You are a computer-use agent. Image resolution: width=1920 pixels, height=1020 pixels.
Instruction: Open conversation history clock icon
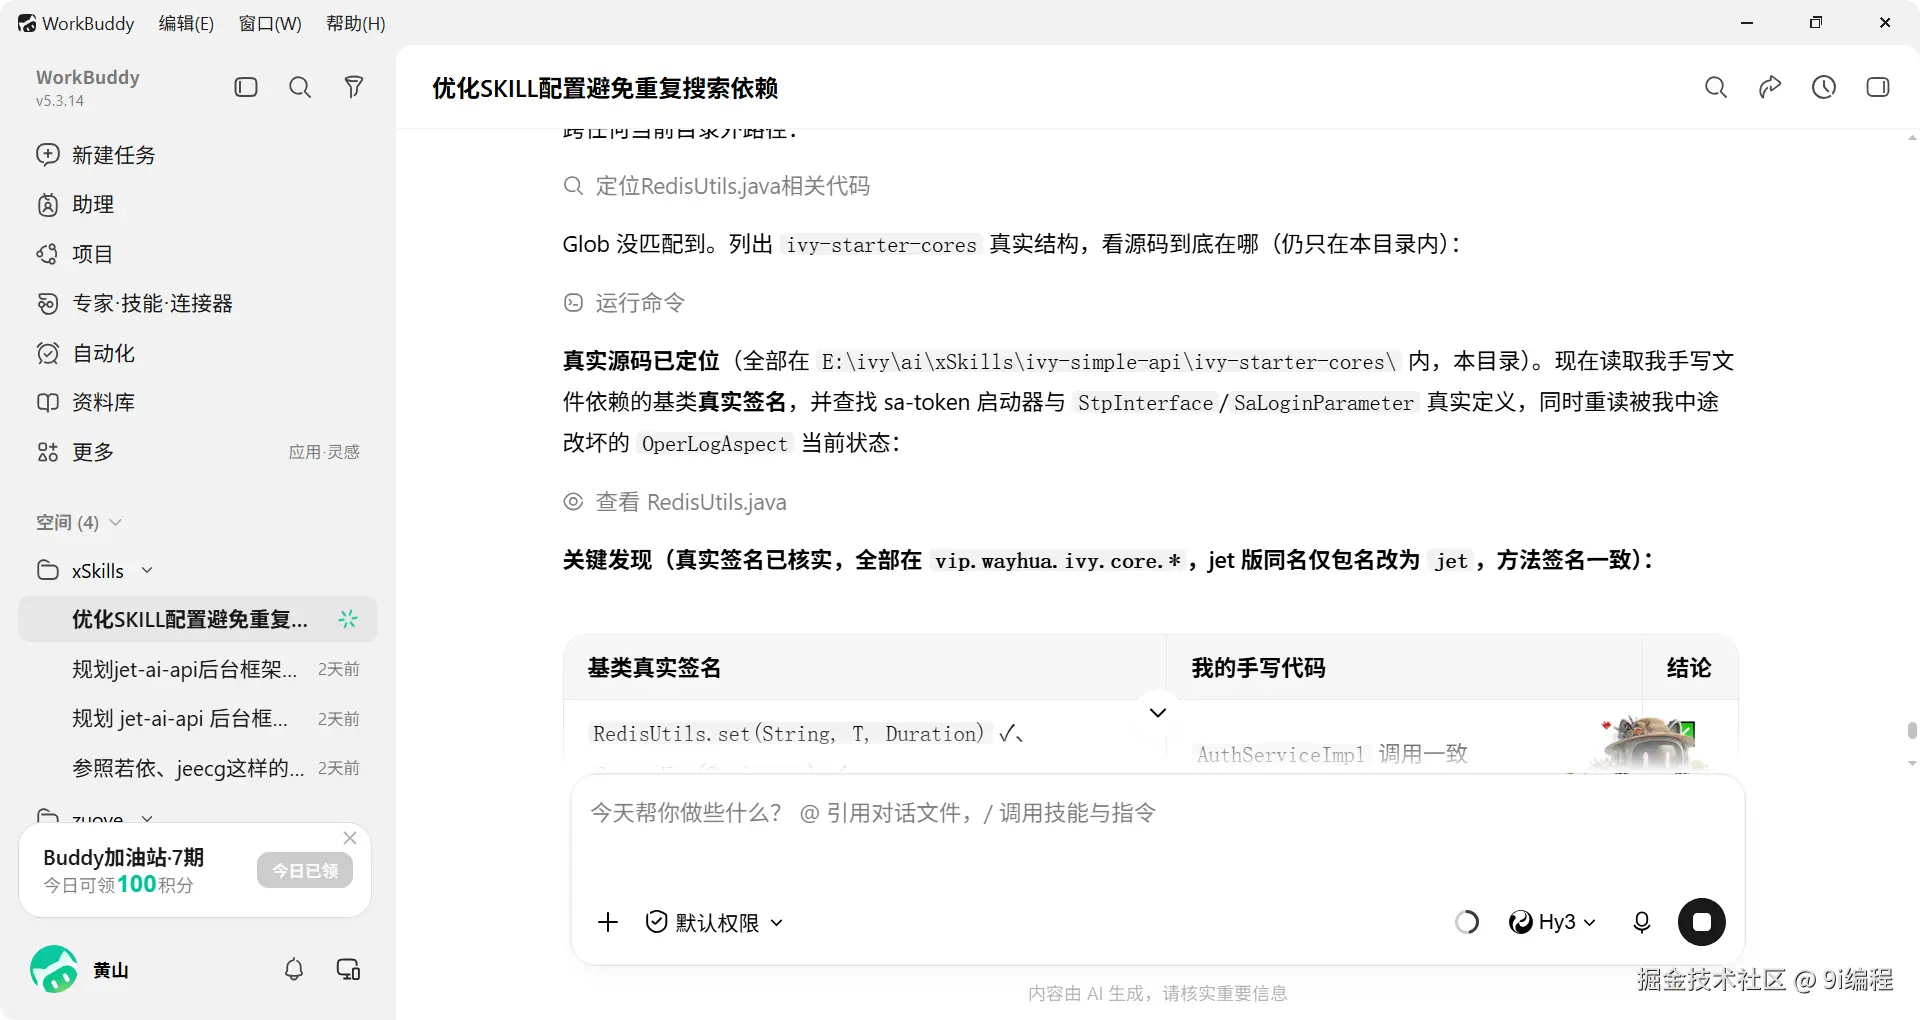1824,87
